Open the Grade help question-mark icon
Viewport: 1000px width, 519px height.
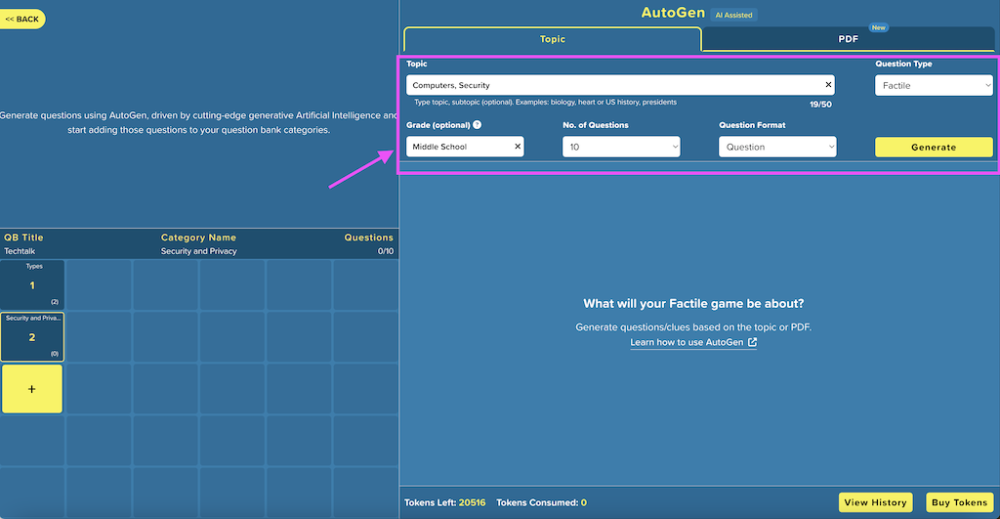pos(477,125)
